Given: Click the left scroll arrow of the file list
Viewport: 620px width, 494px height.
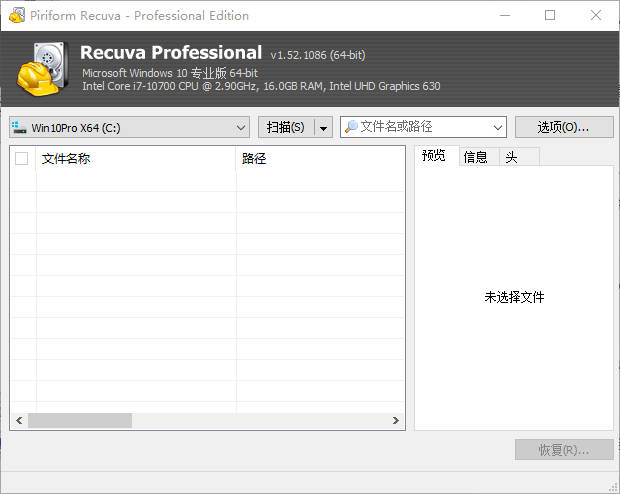Looking at the screenshot, I should pyautogui.click(x=19, y=420).
